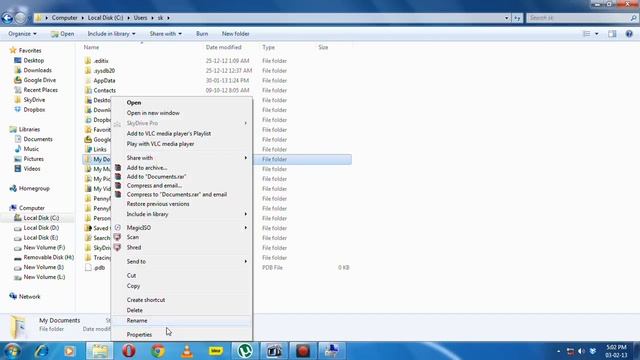The height and width of the screenshot is (360, 640).
Task: Click the New folder toolbar button
Action: [x=236, y=34]
